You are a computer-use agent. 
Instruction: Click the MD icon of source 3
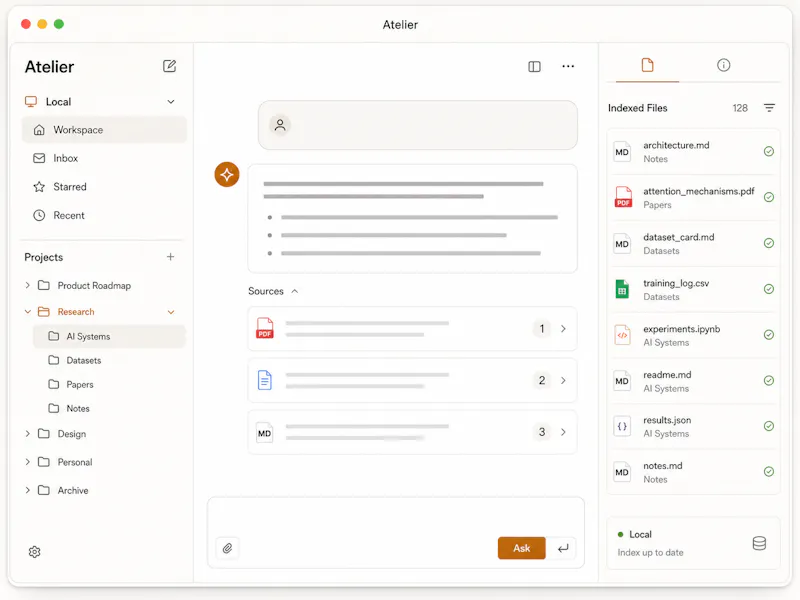pyautogui.click(x=264, y=433)
